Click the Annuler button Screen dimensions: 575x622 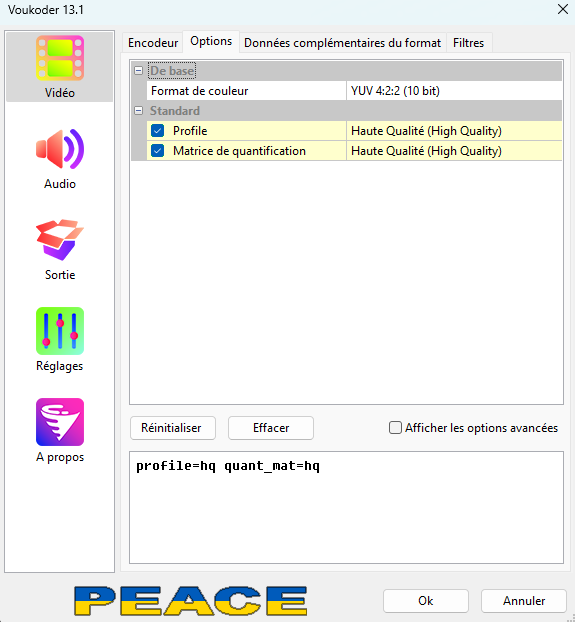[524, 601]
